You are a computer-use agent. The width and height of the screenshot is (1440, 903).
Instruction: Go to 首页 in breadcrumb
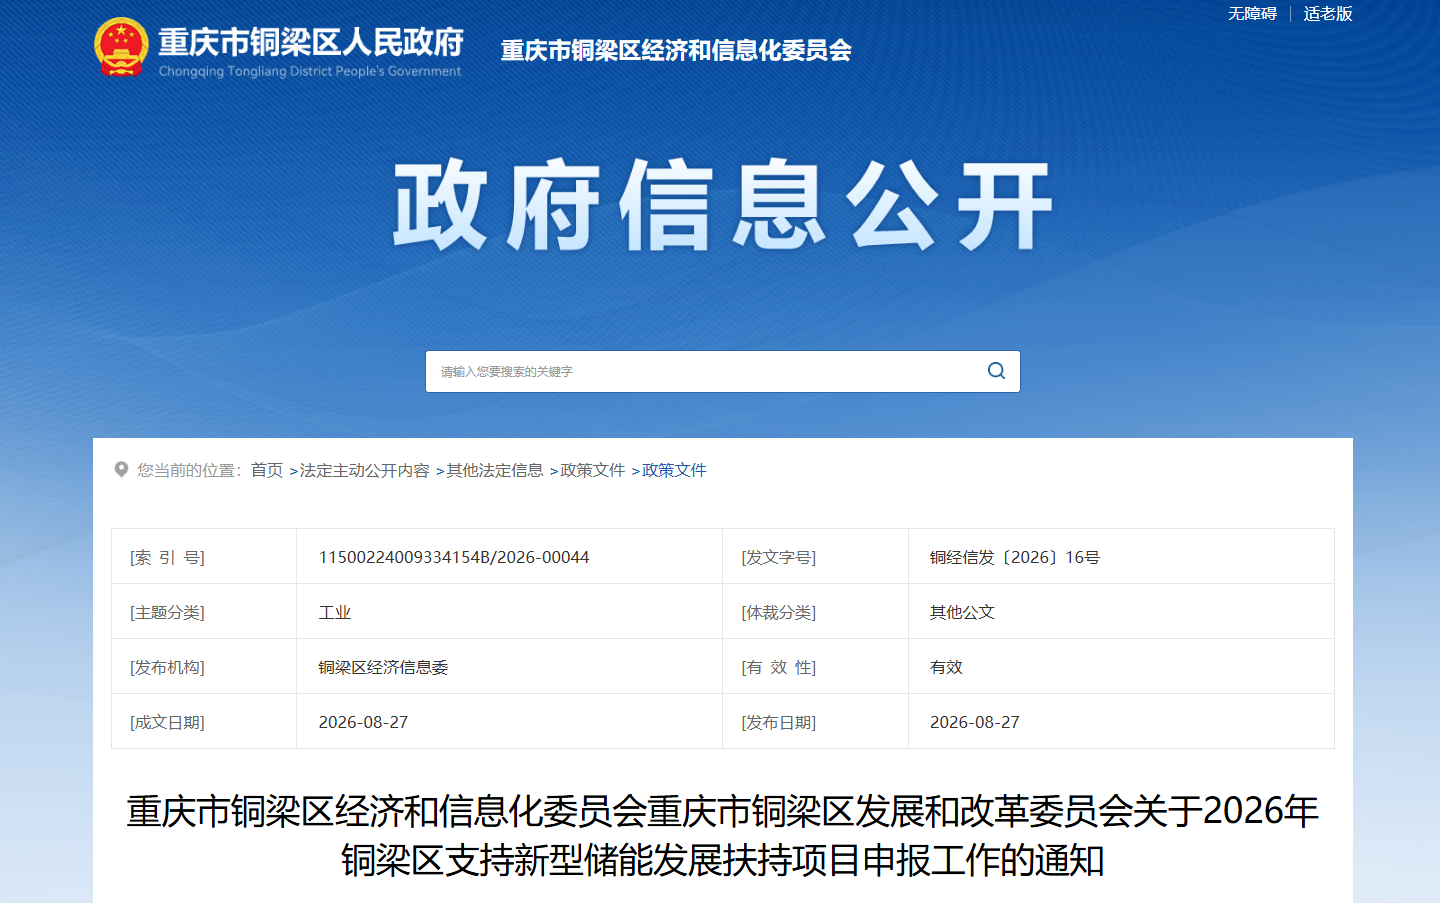click(x=267, y=470)
